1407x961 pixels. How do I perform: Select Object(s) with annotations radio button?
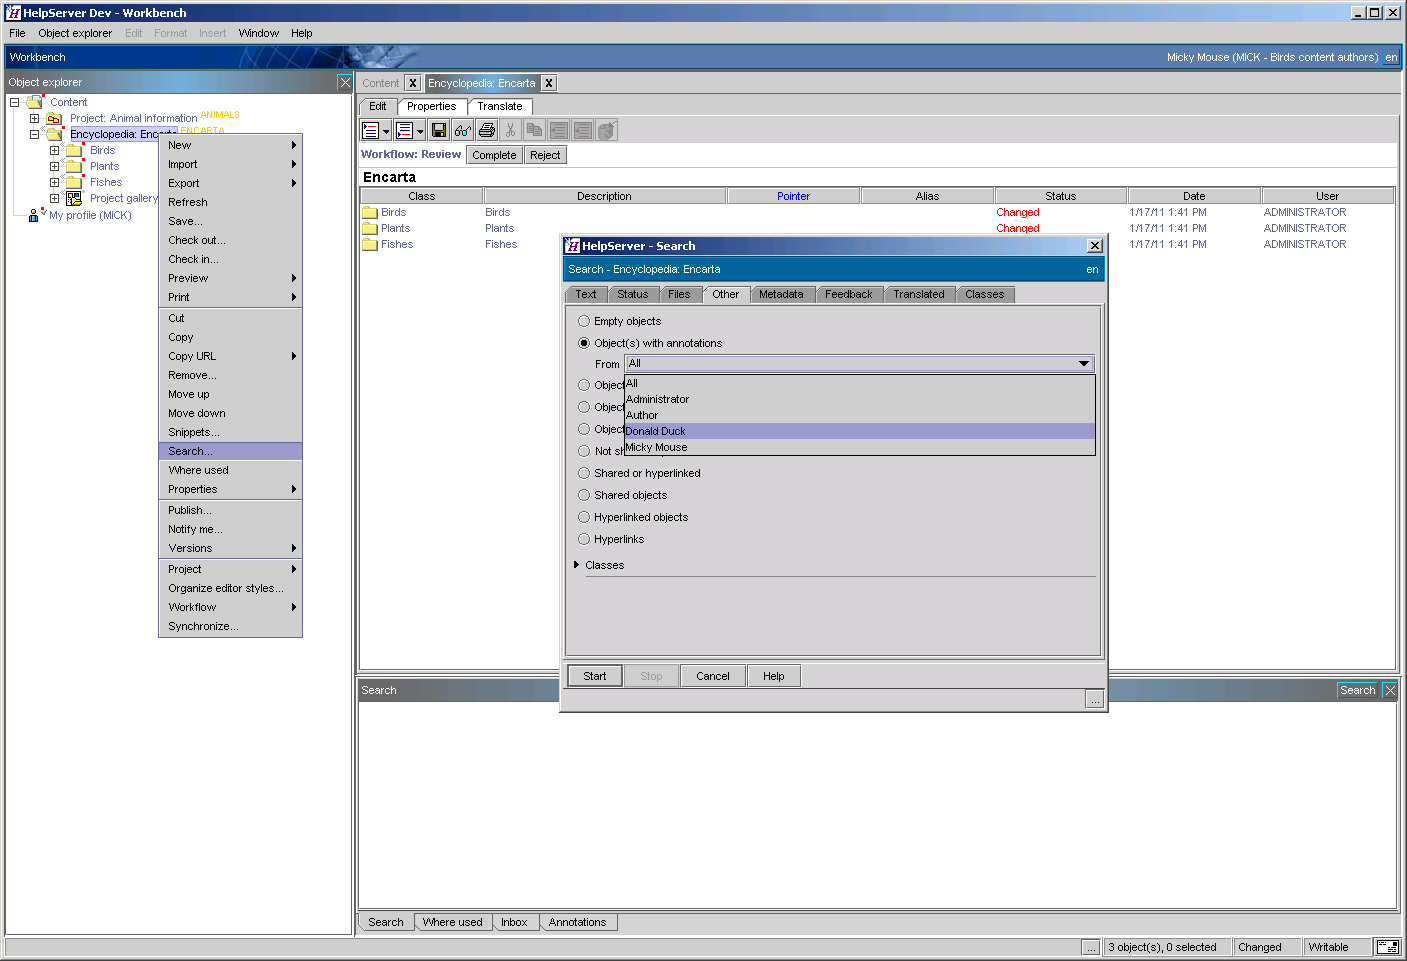point(584,343)
